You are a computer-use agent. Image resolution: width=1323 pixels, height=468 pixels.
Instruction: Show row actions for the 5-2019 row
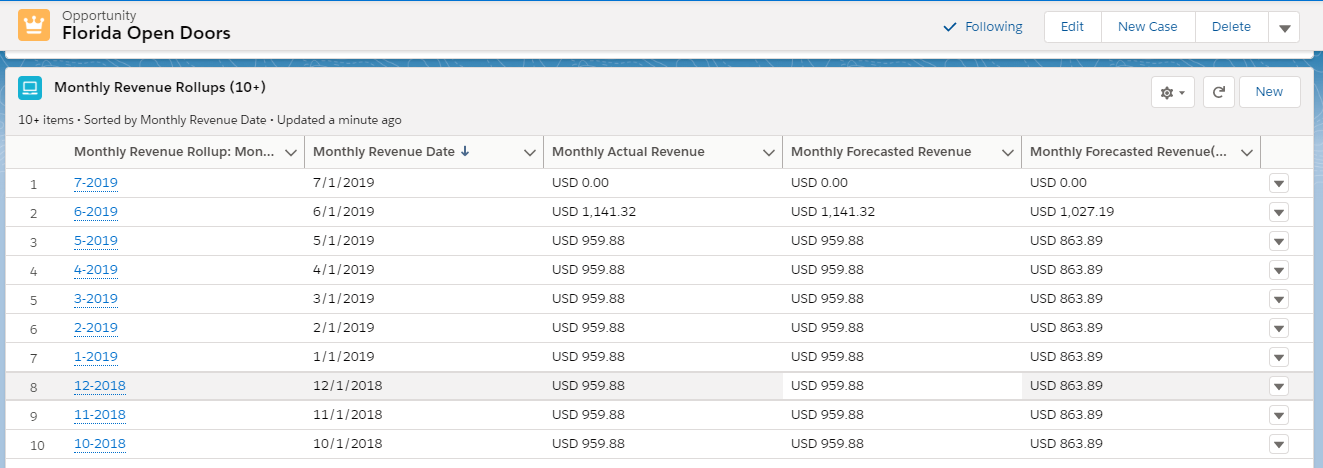[x=1279, y=241]
